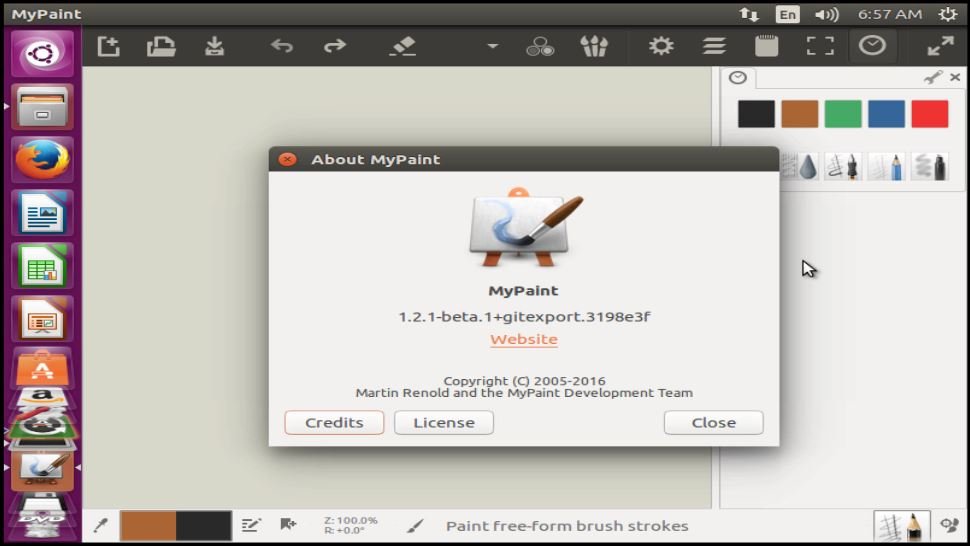Pick the blue recent color swatch

click(x=886, y=114)
